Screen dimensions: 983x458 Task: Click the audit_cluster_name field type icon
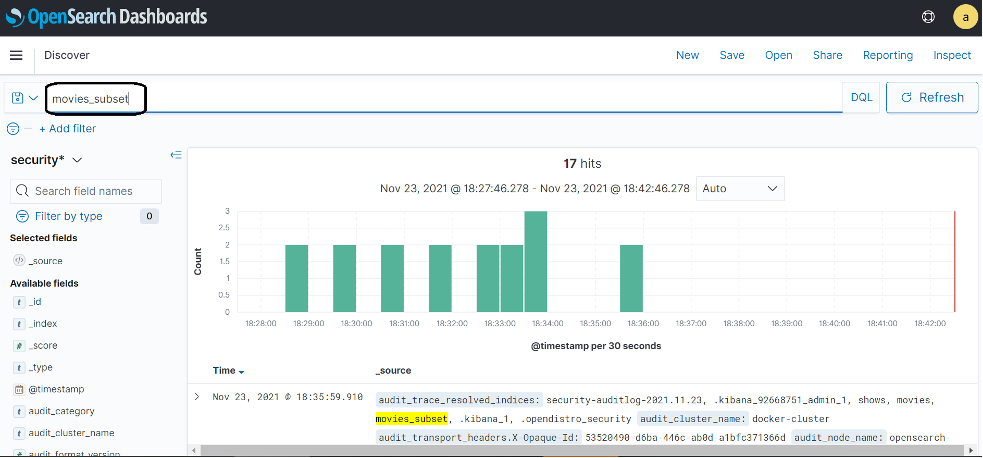pyautogui.click(x=19, y=434)
